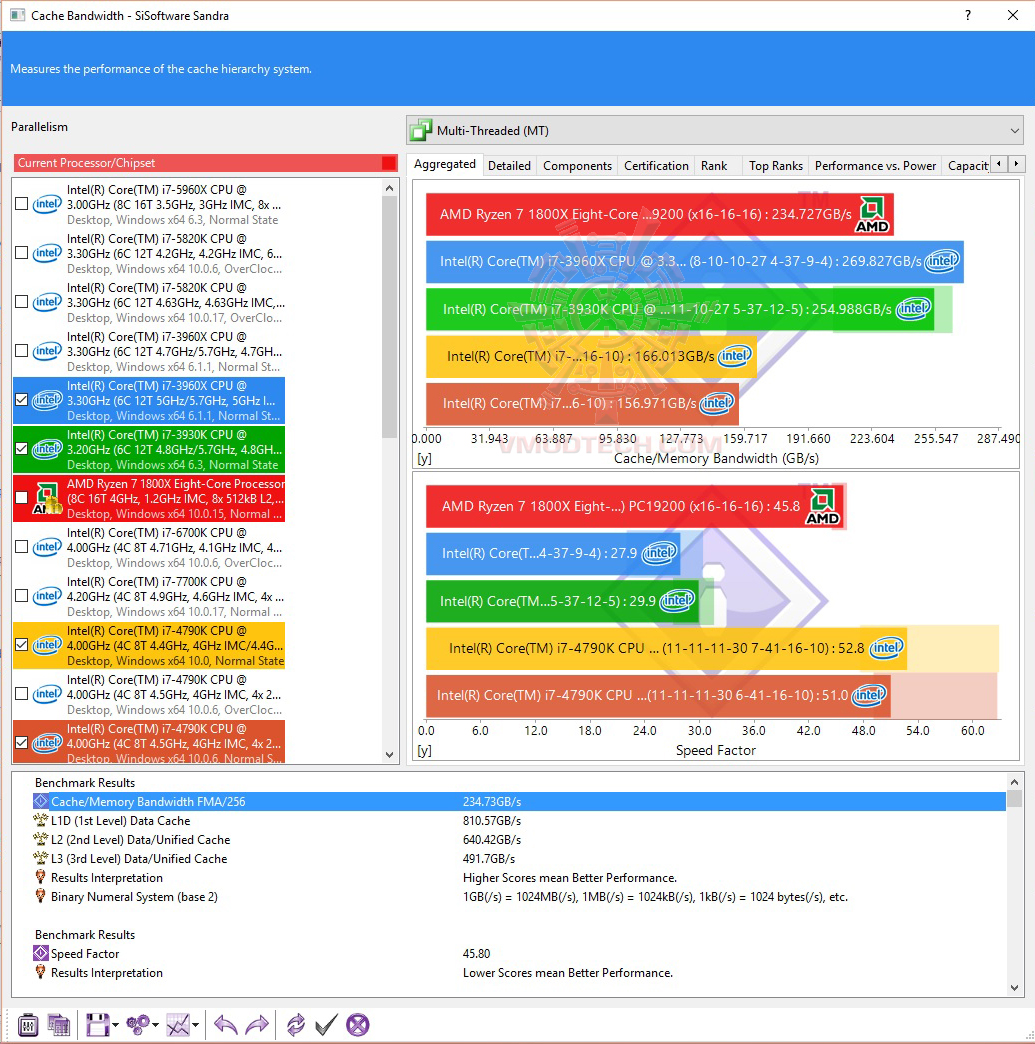Click the refresh results icon
This screenshot has width=1035, height=1044.
tap(296, 1025)
